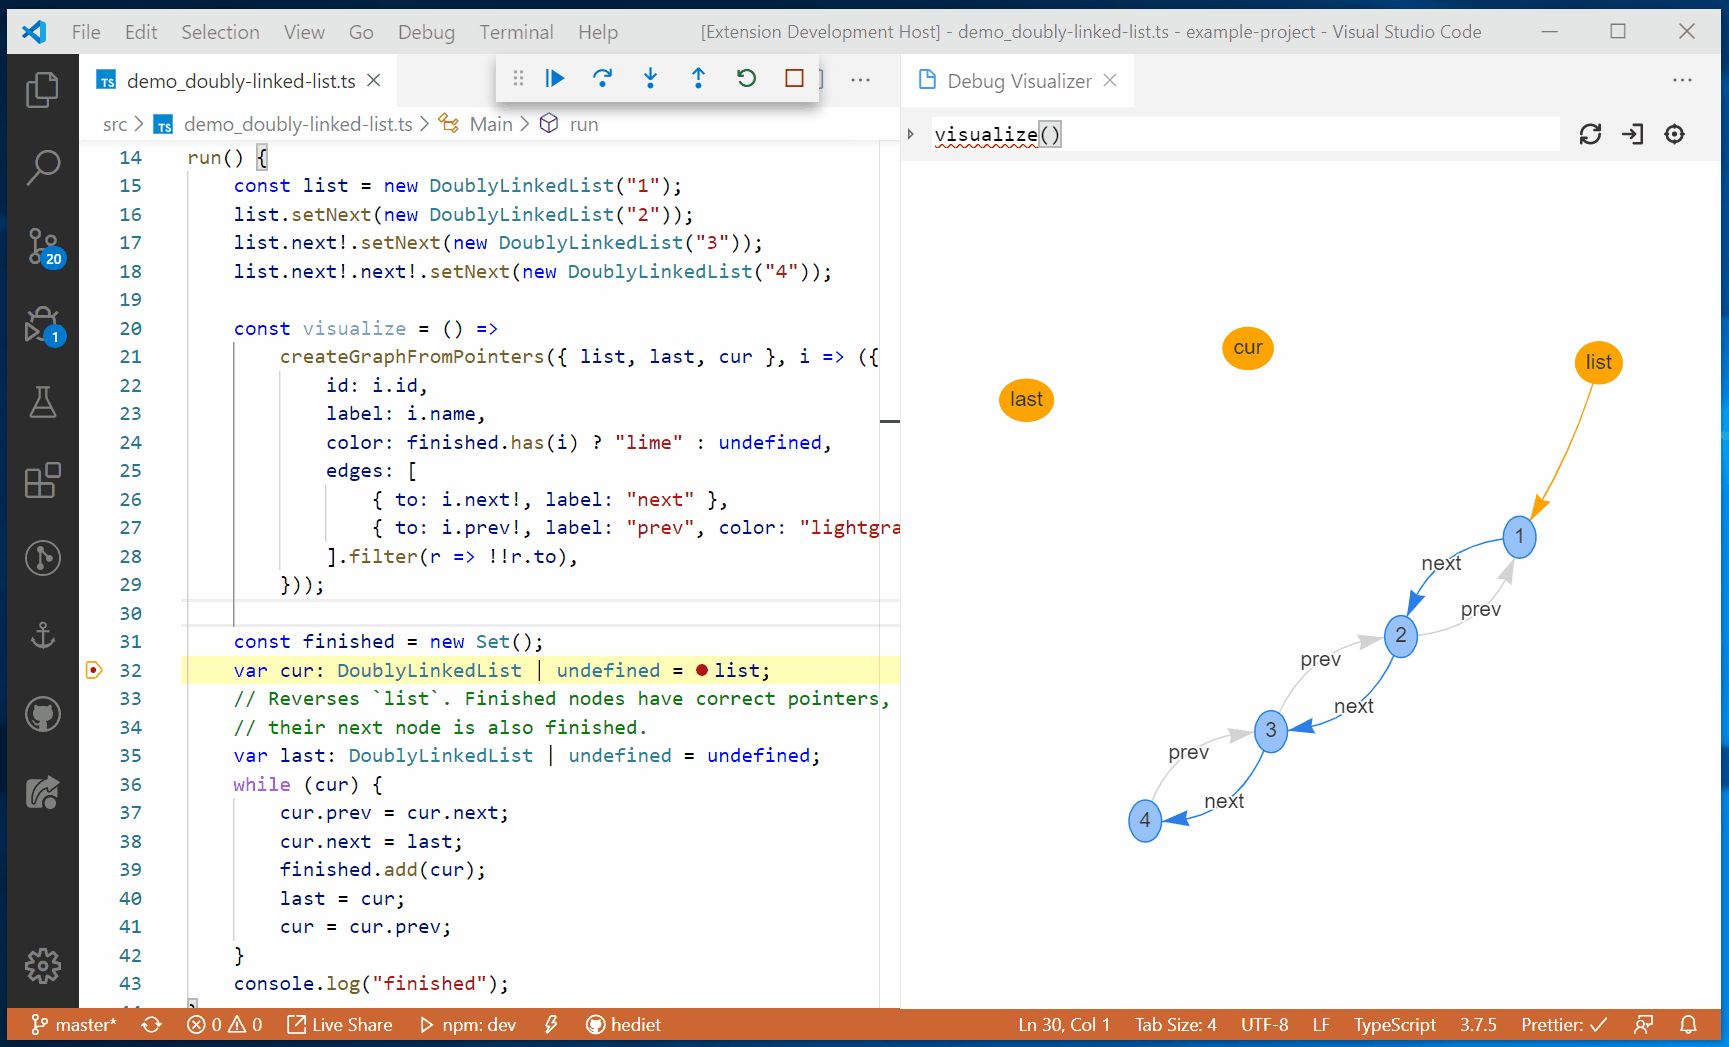Open the Terminal menu
The height and width of the screenshot is (1047, 1729).
(x=516, y=32)
